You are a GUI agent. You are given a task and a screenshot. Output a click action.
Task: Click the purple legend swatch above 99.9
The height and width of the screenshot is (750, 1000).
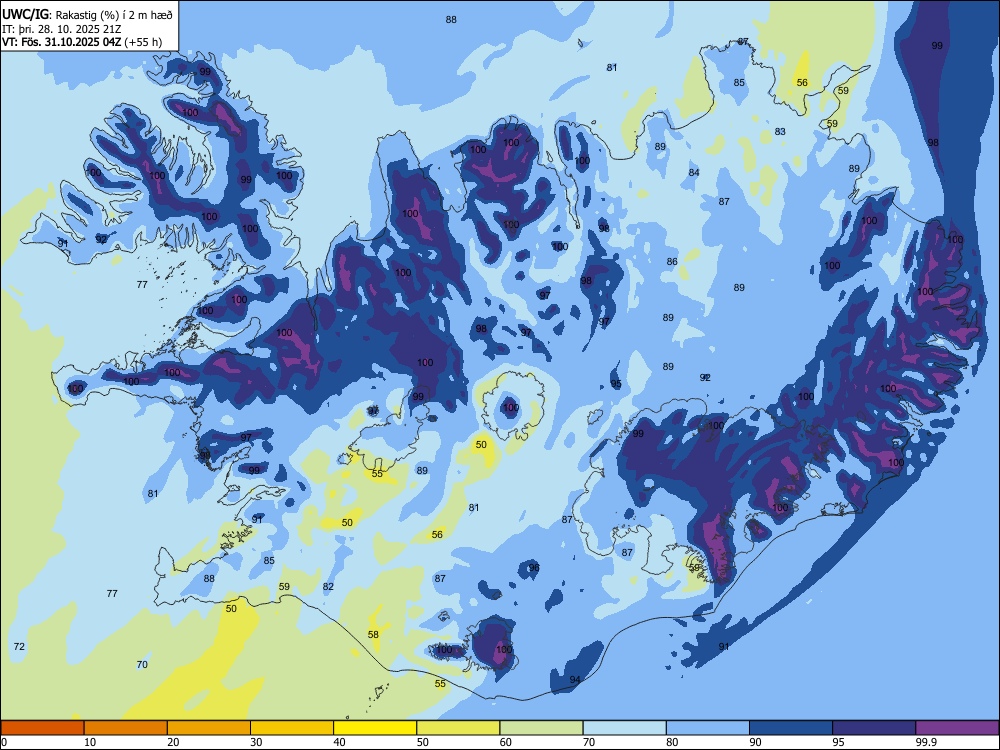[957, 728]
